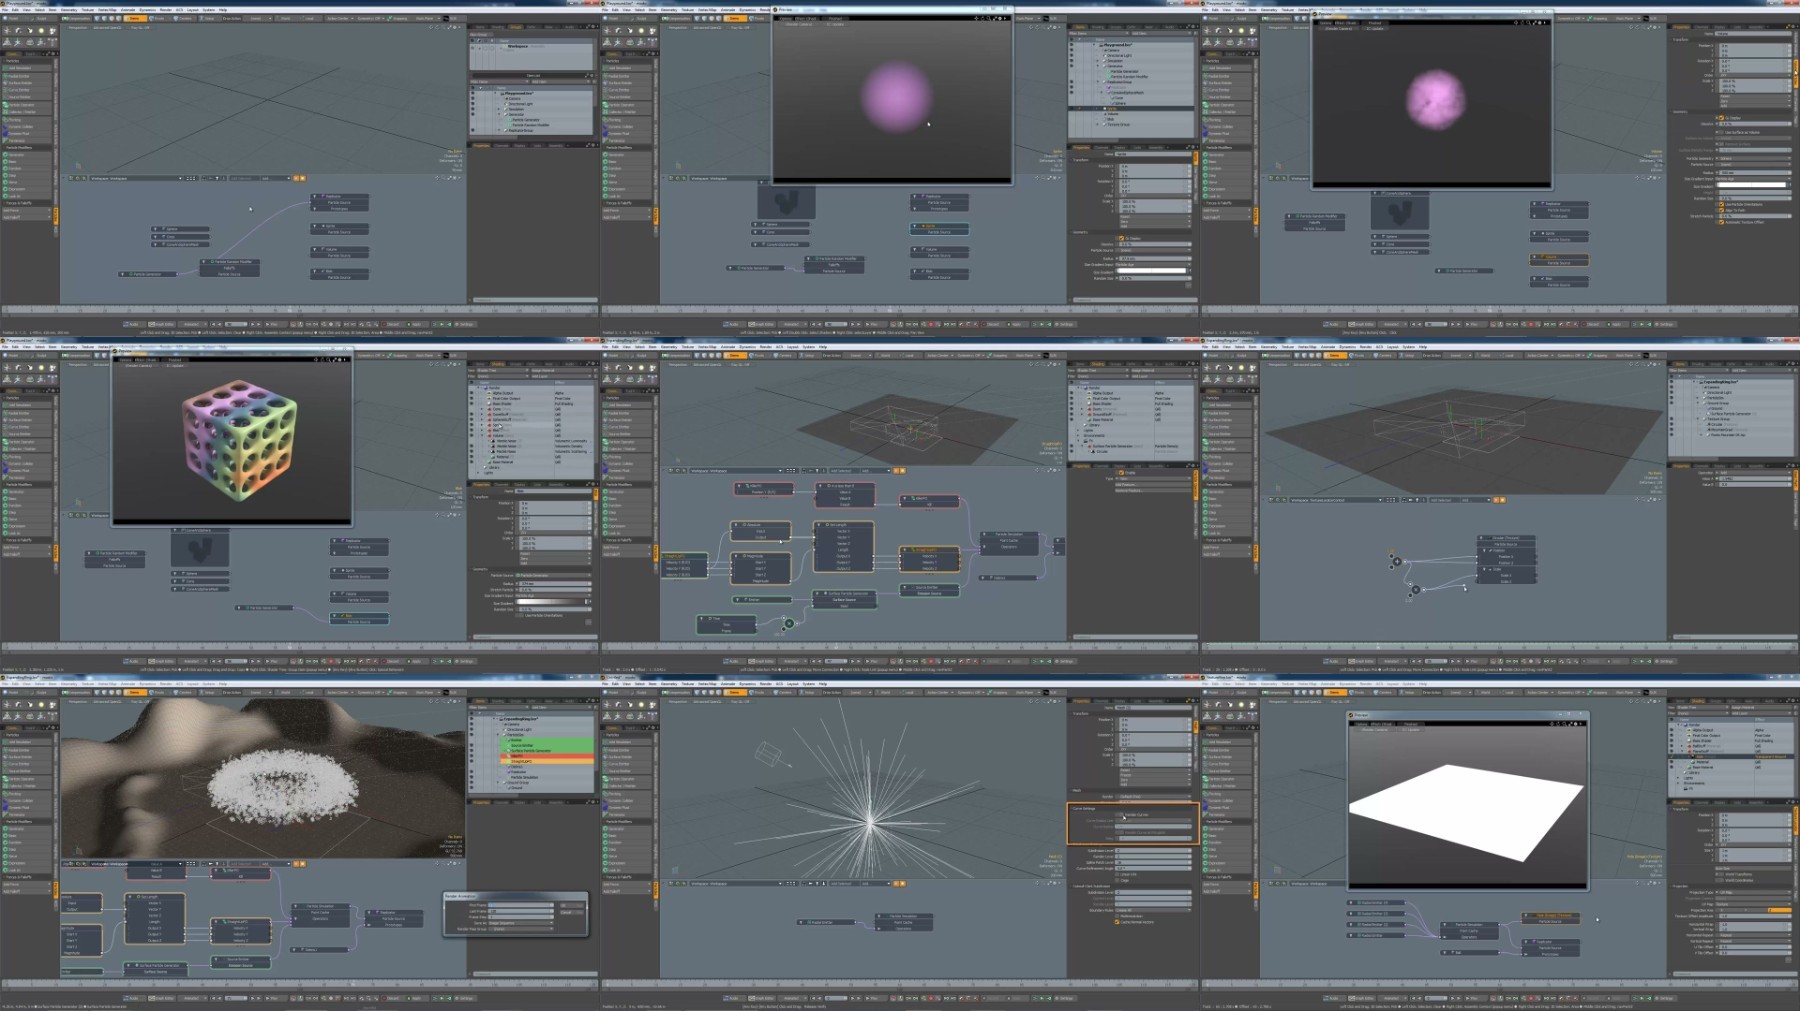Open Add Falloff dropdown in colorful cube window
Screen dimensions: 1800x1011
(28, 554)
